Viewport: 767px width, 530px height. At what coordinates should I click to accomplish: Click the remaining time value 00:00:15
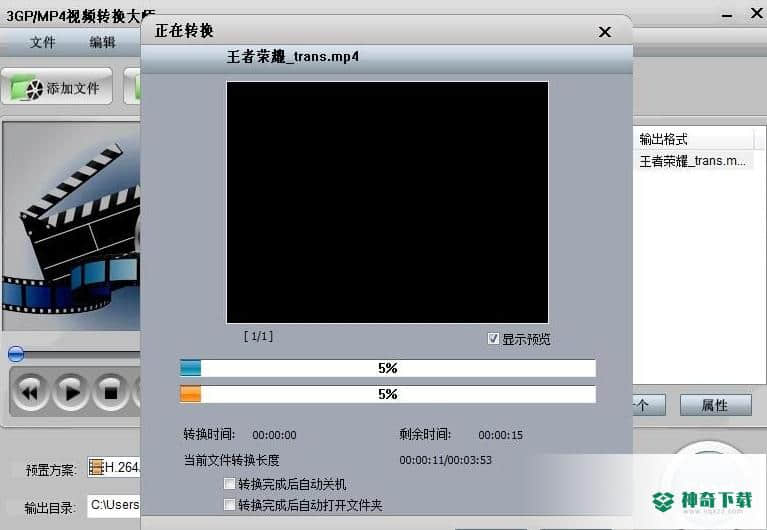coord(500,435)
